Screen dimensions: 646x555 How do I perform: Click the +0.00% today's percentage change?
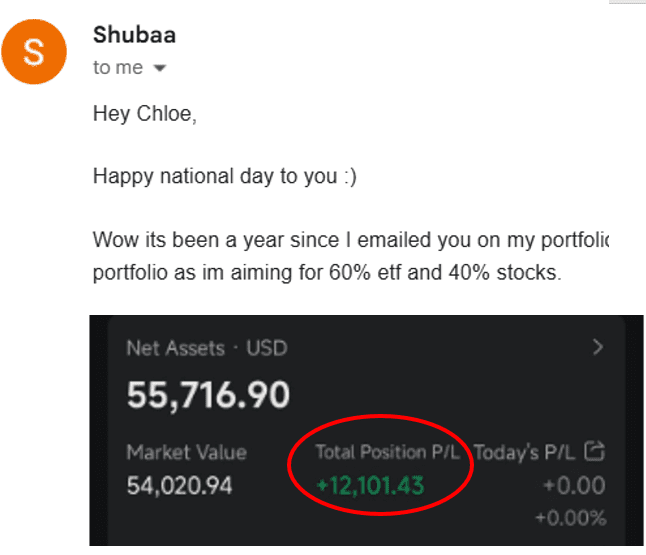pos(569,517)
